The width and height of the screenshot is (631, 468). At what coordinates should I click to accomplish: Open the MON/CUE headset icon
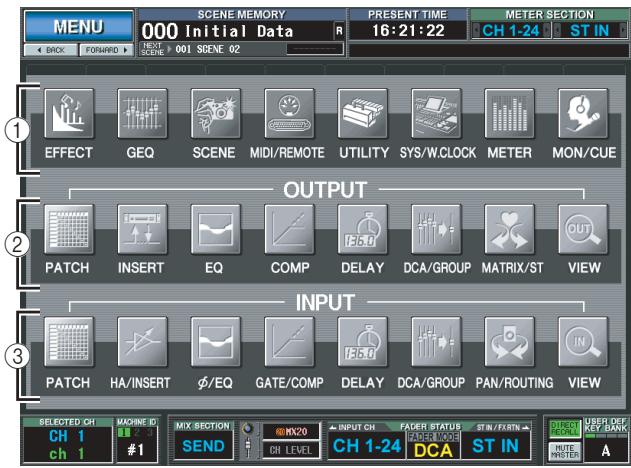point(583,113)
